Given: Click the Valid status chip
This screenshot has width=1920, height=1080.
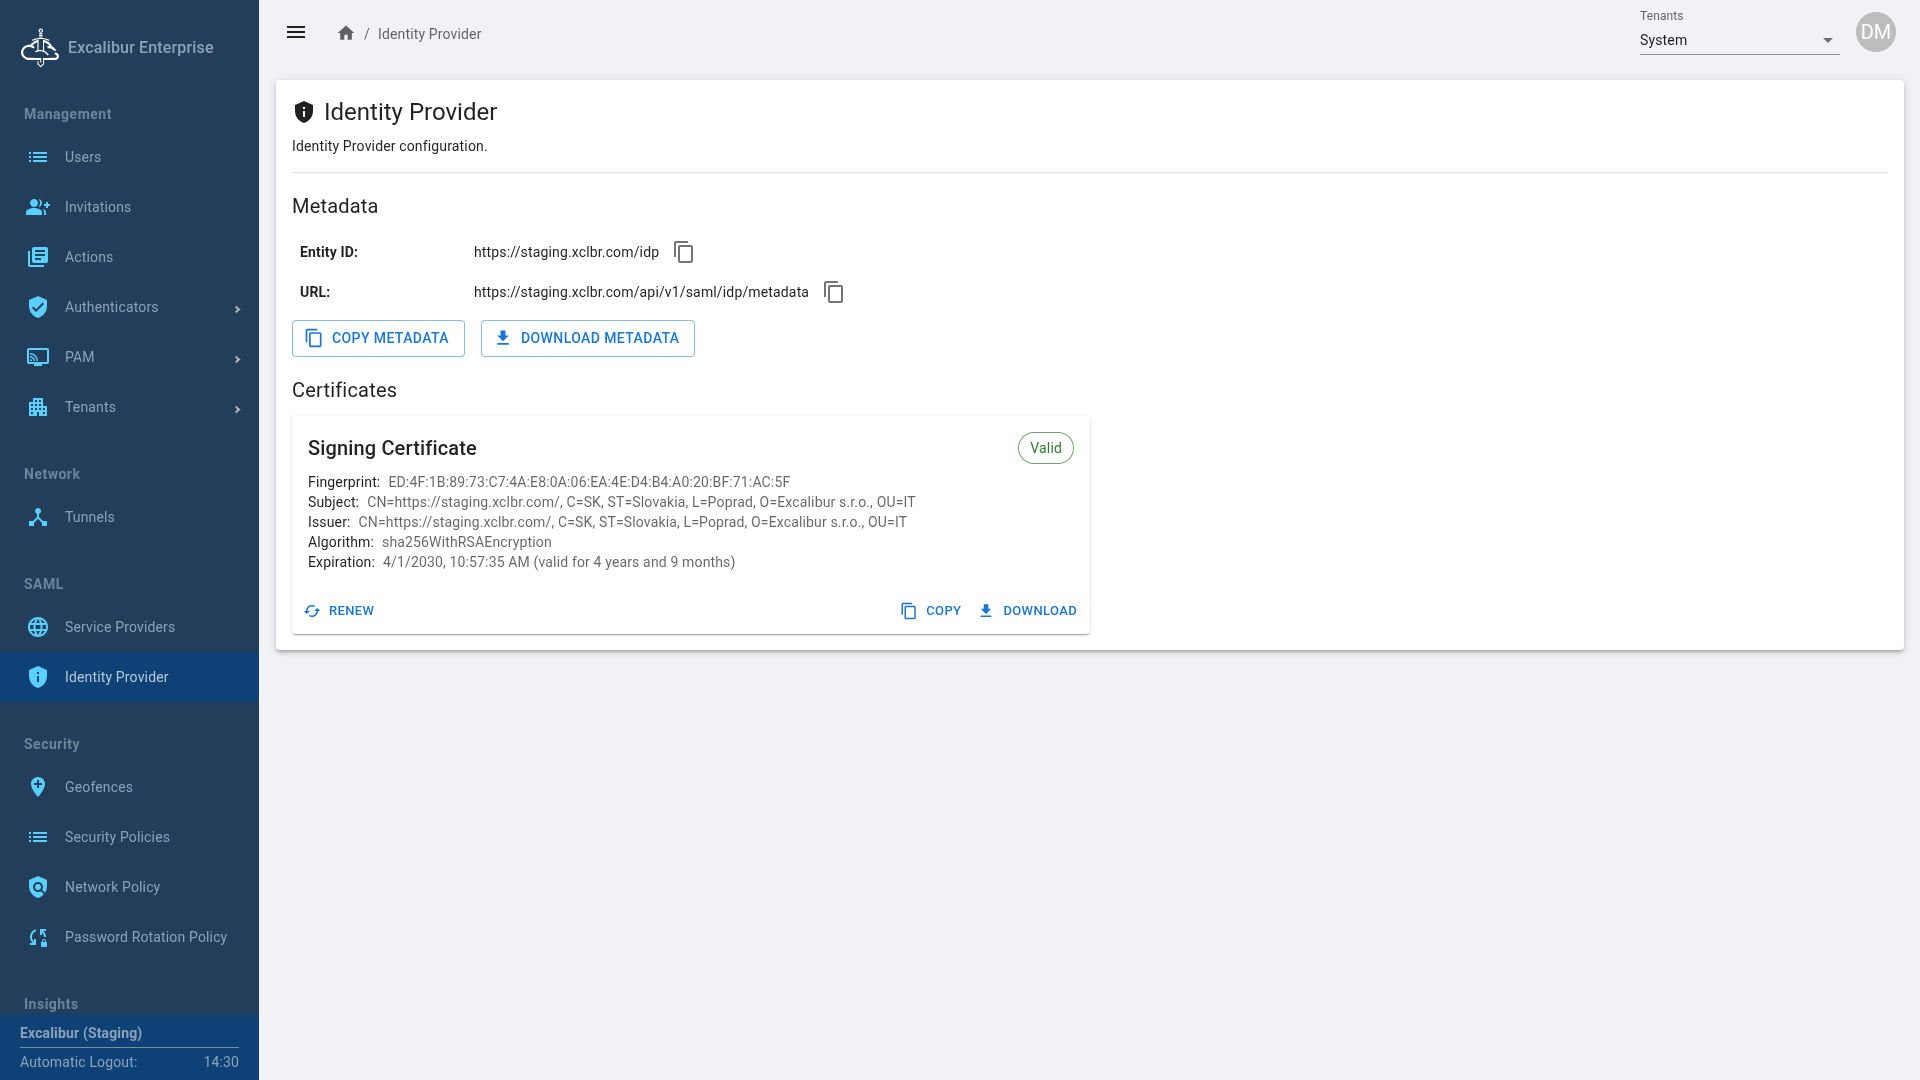Looking at the screenshot, I should click(x=1045, y=448).
